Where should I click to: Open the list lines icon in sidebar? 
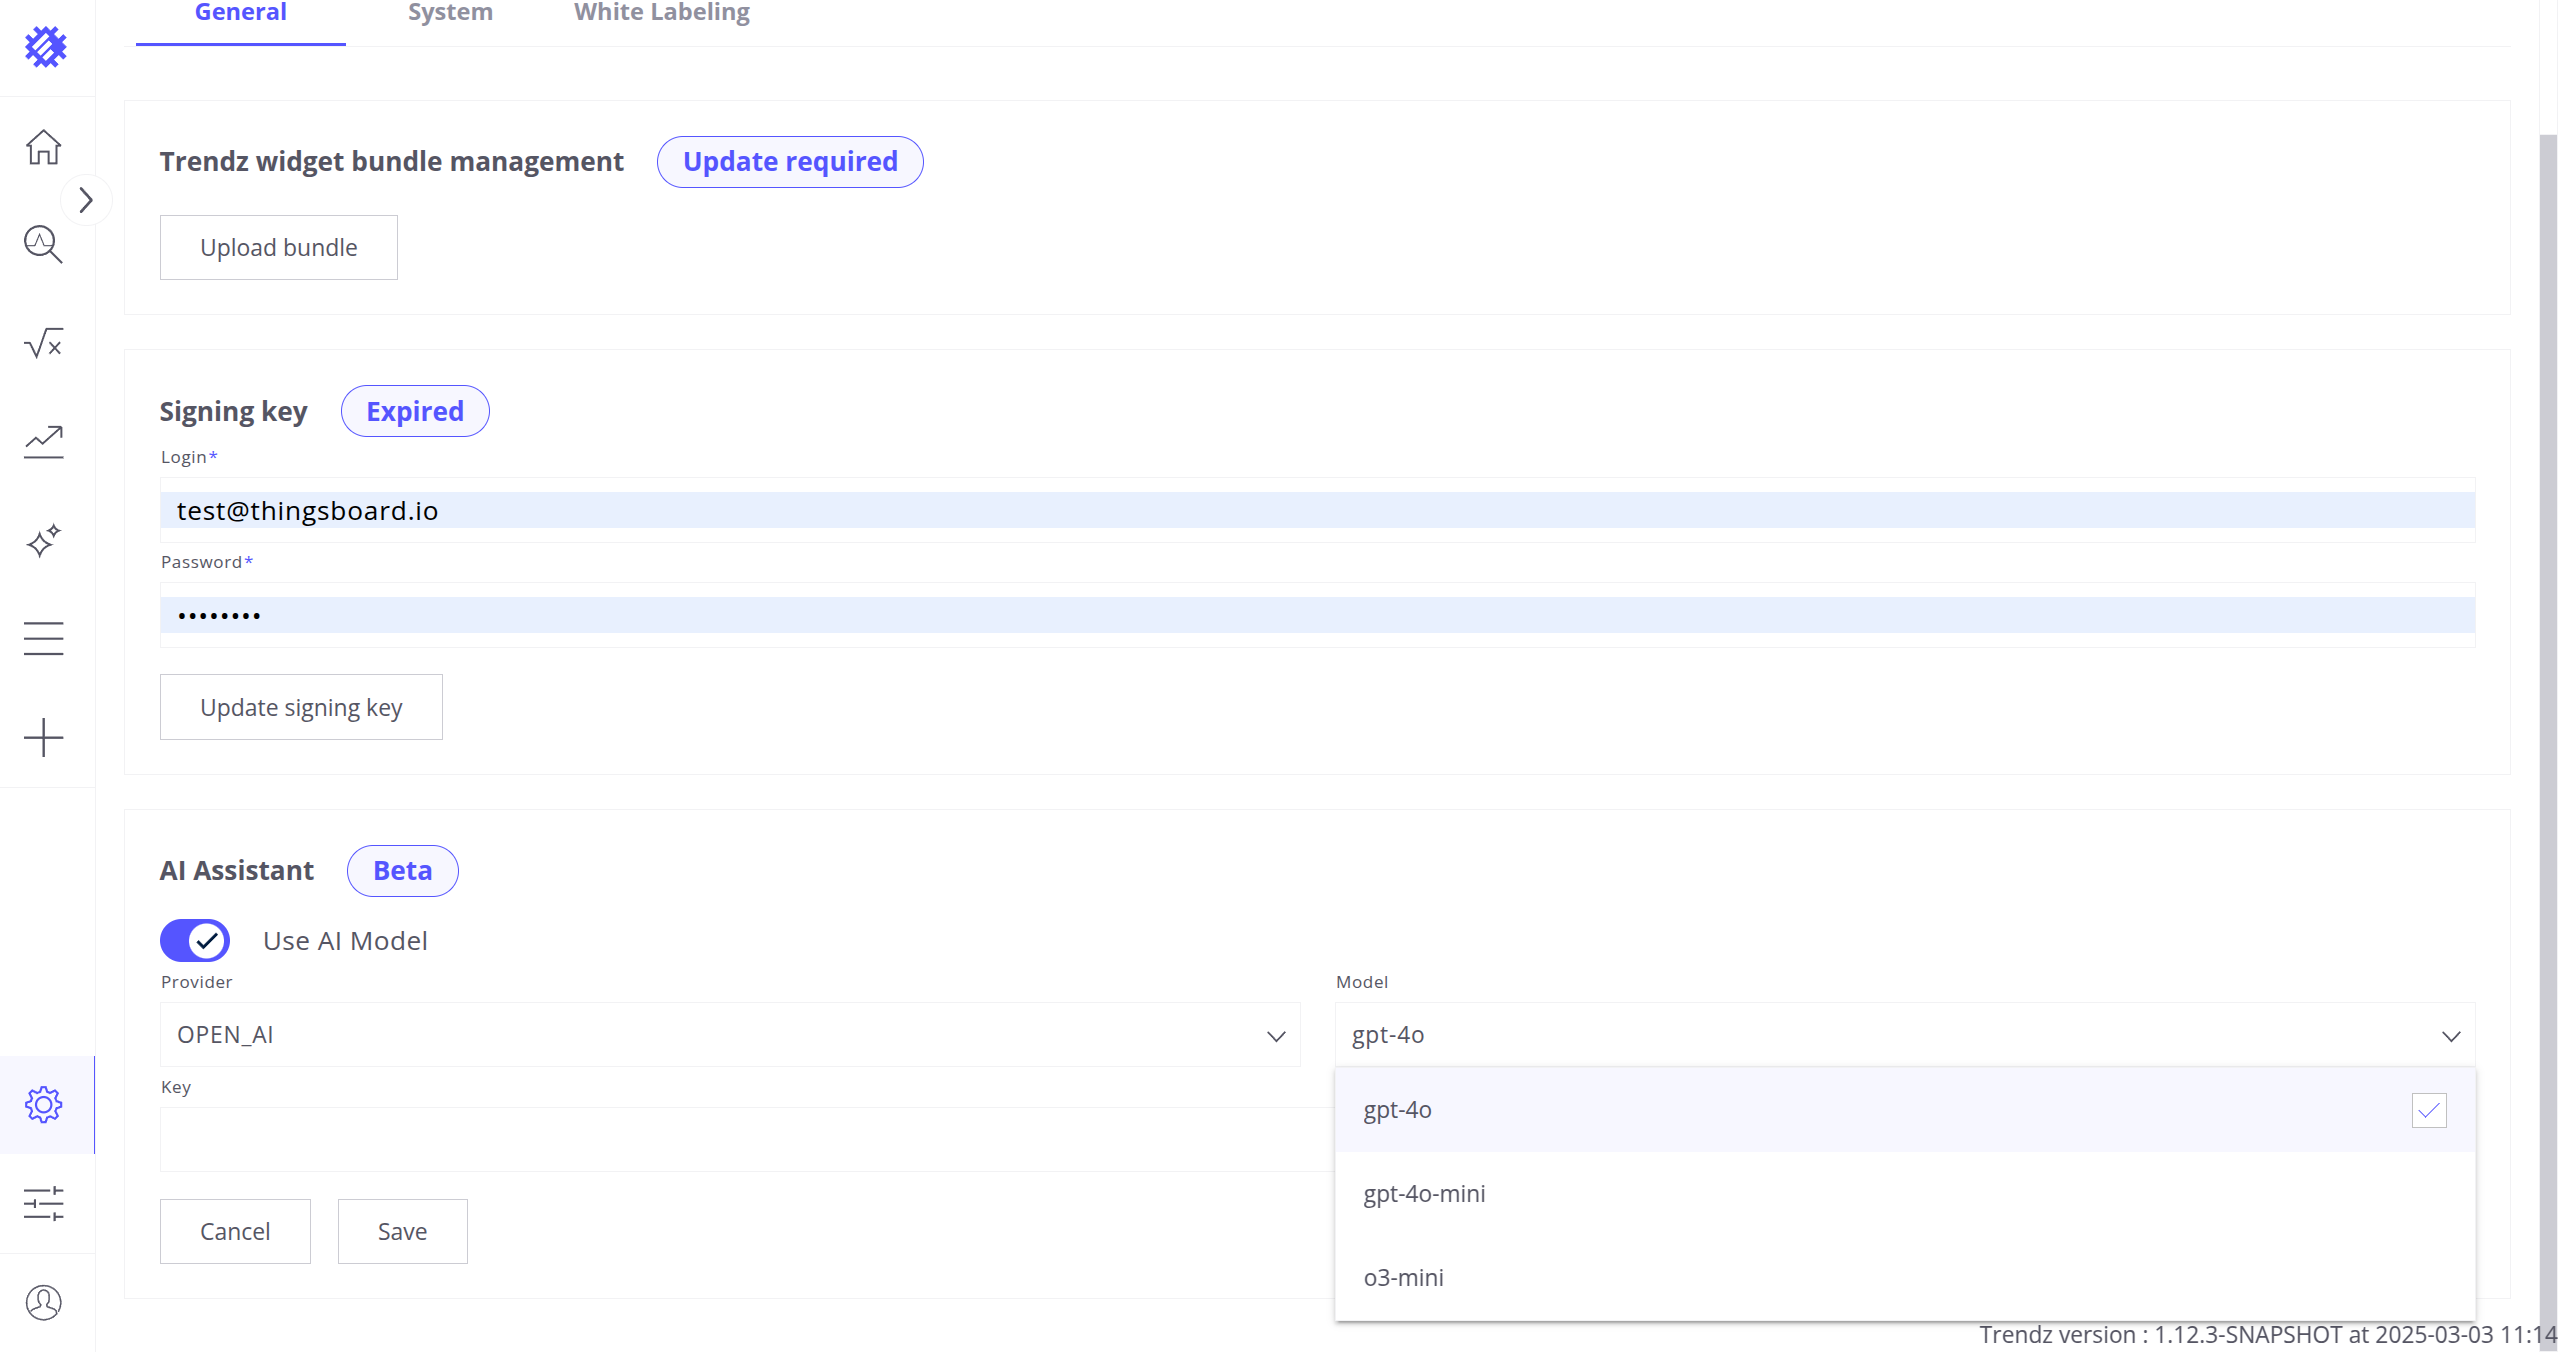(43, 638)
